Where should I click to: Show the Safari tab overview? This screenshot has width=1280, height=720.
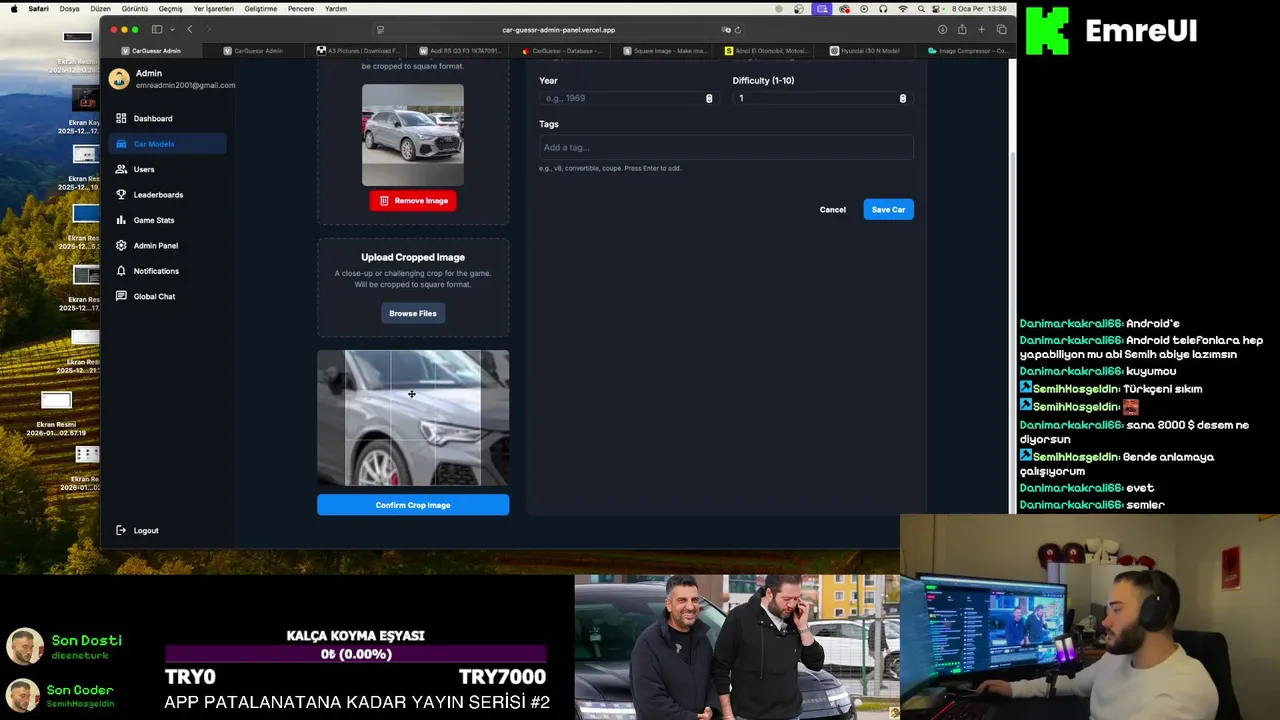1001,30
